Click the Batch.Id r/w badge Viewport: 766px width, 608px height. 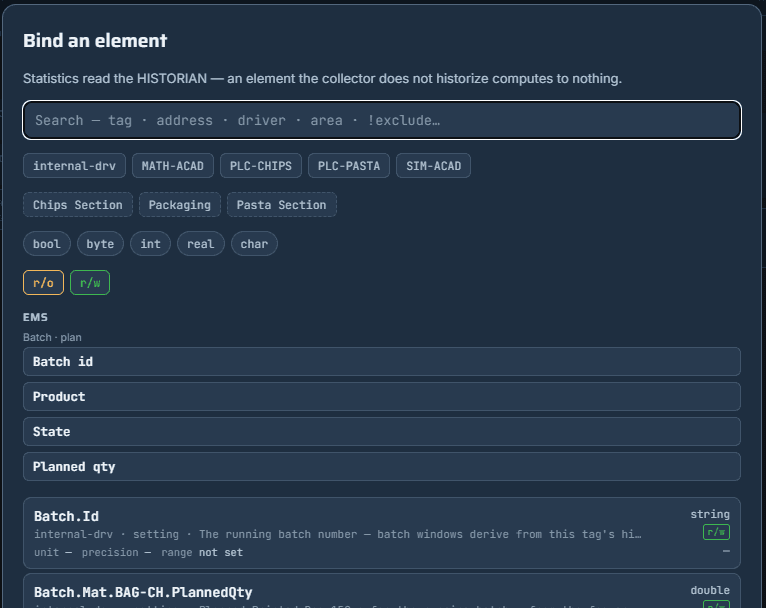[716, 532]
